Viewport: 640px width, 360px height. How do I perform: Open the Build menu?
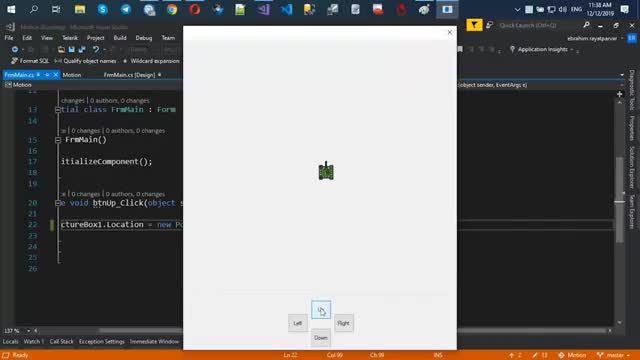point(120,38)
